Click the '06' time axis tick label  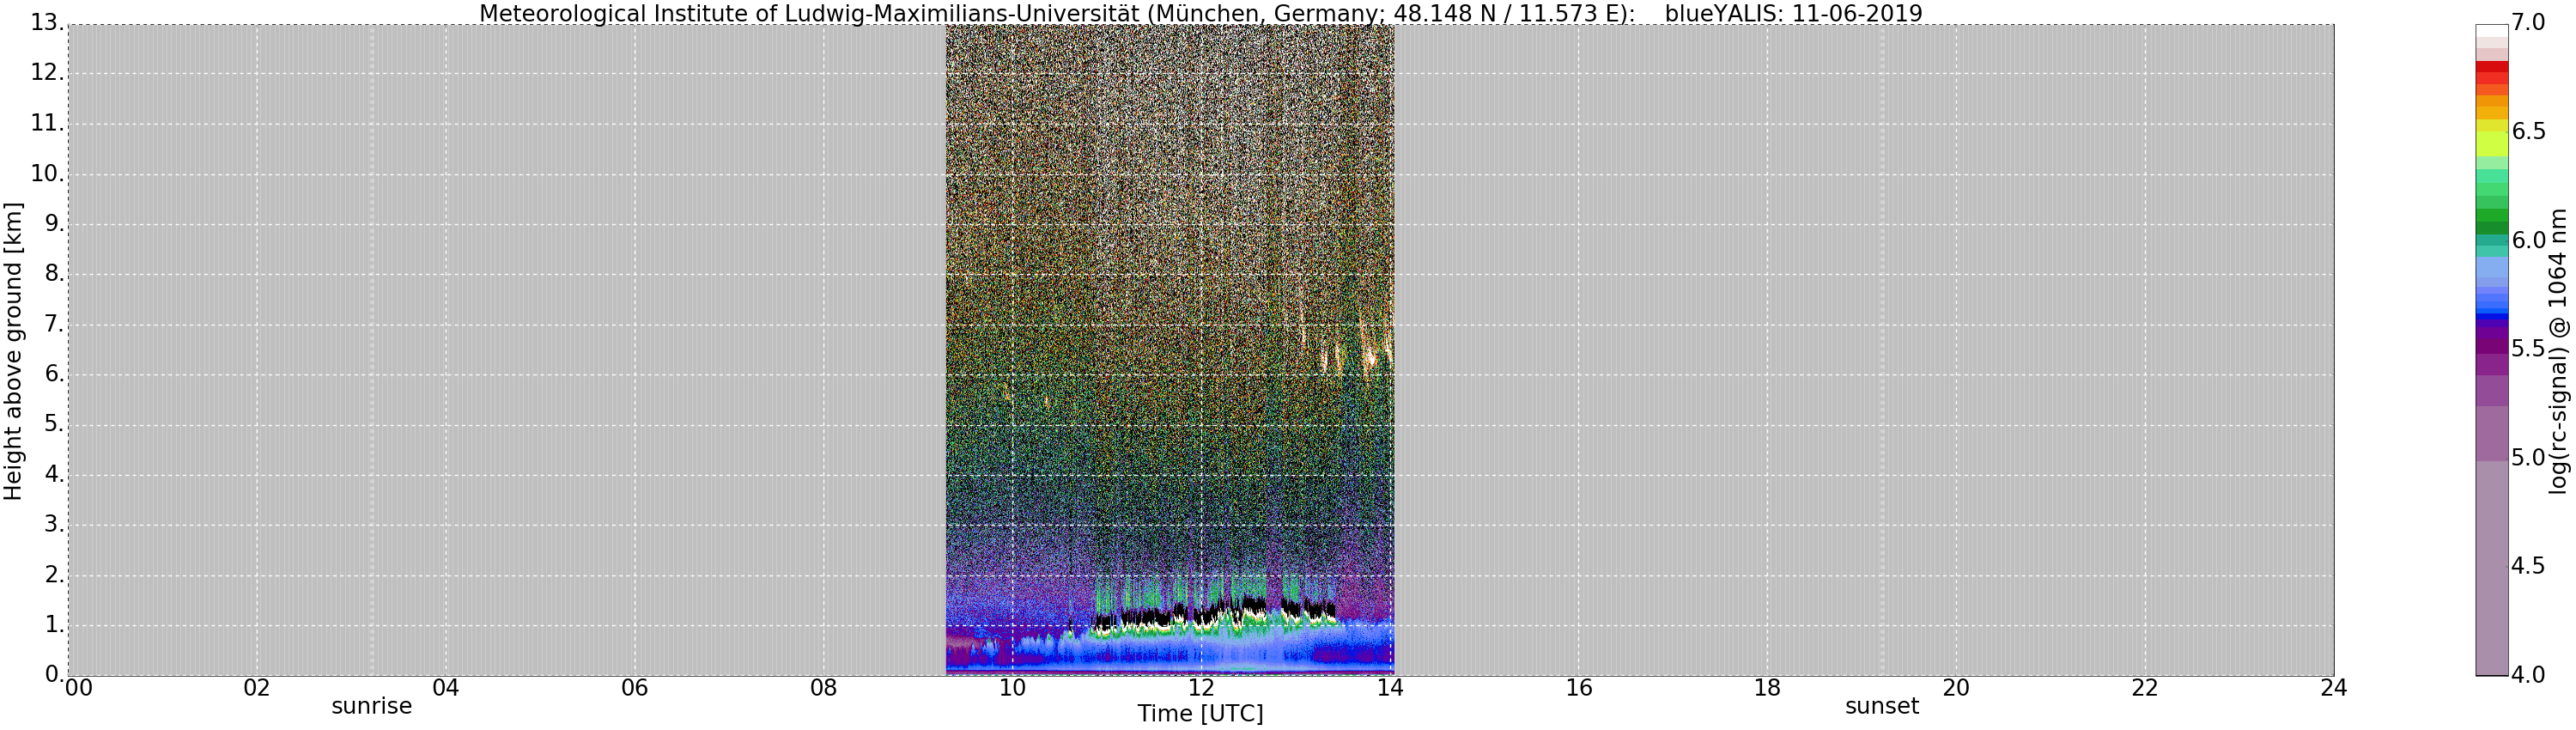pos(635,688)
